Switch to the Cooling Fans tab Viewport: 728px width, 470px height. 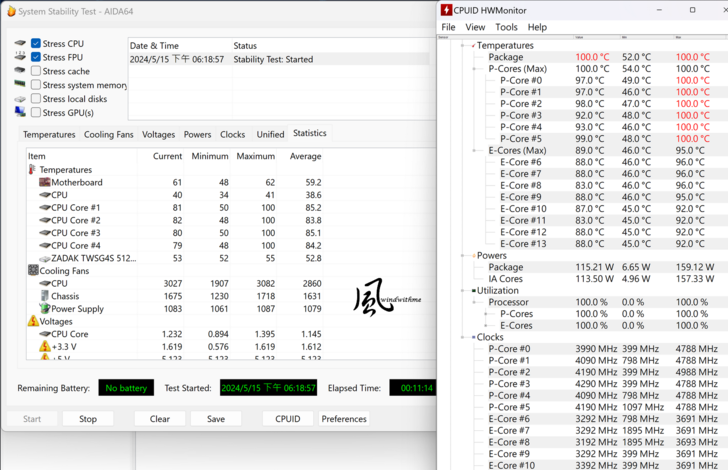[x=108, y=134]
